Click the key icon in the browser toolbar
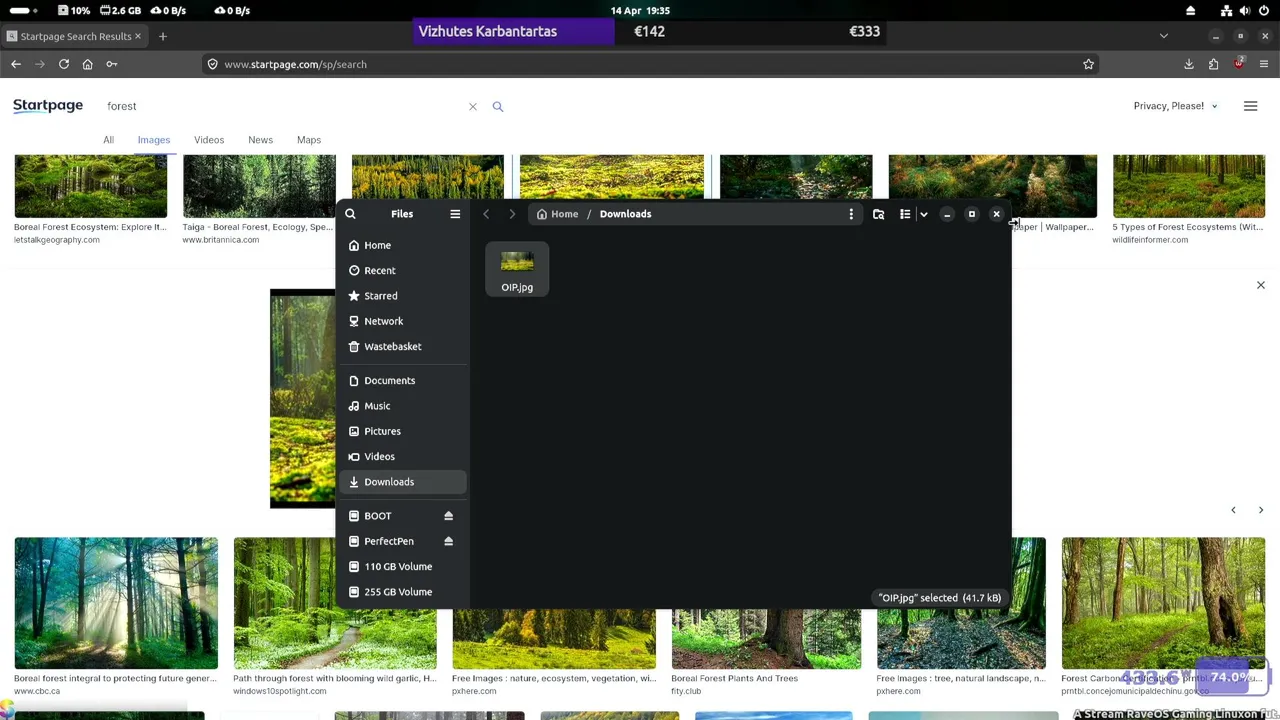This screenshot has width=1280, height=720. point(112,64)
